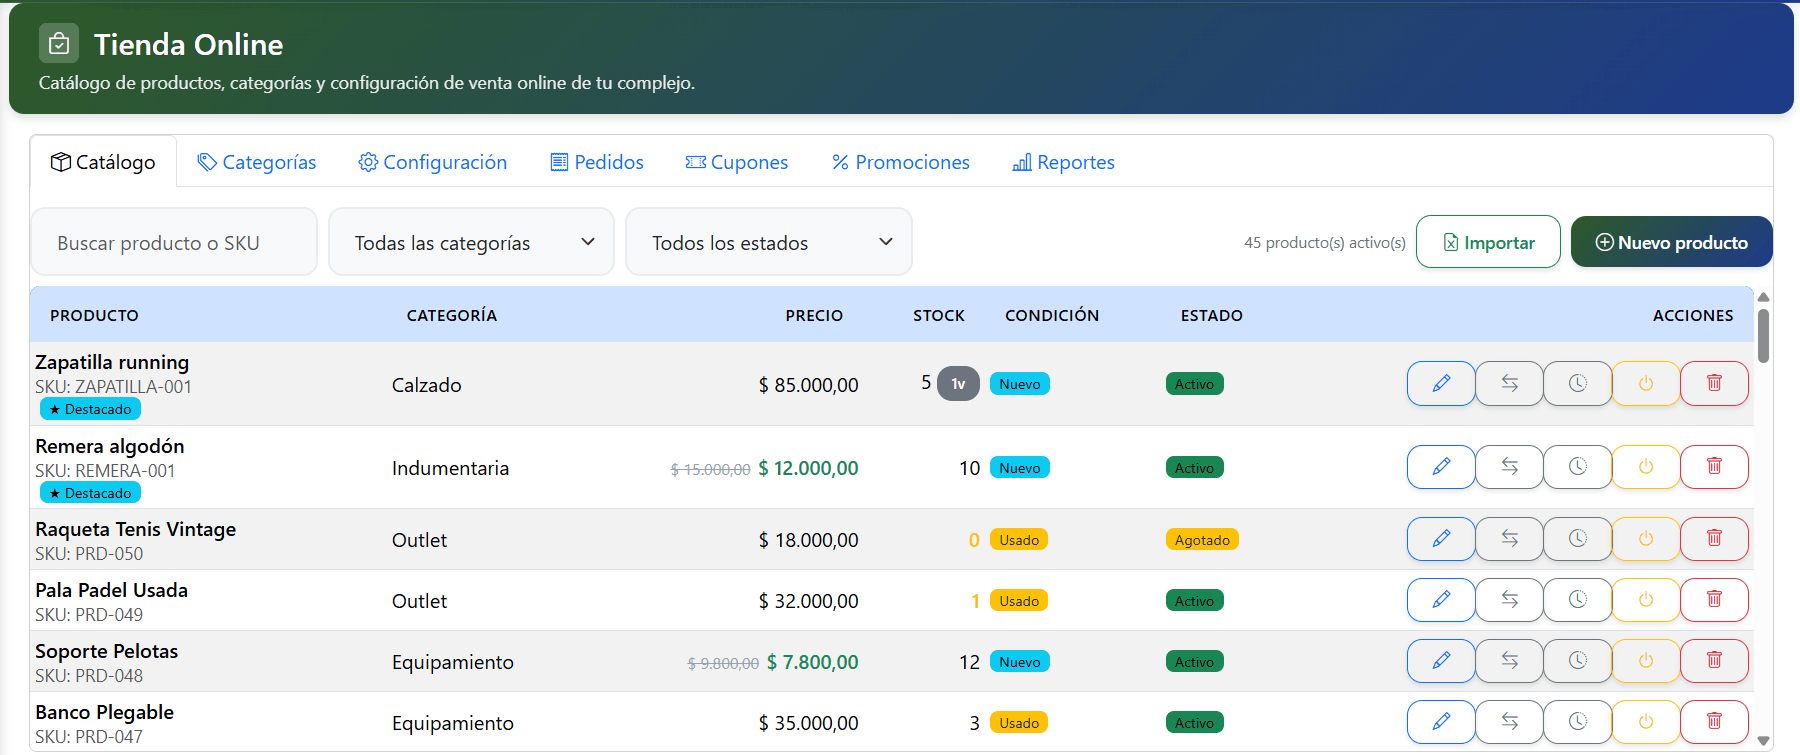The image size is (1800, 755).
Task: Create a Nuevo producto
Action: (1671, 242)
